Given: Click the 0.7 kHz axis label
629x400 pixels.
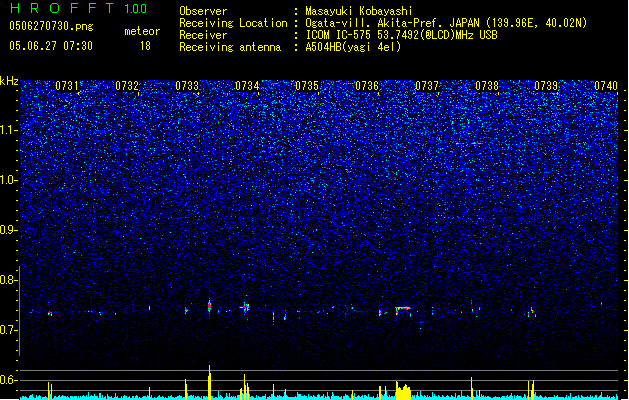Looking at the screenshot, I should (x=9, y=330).
